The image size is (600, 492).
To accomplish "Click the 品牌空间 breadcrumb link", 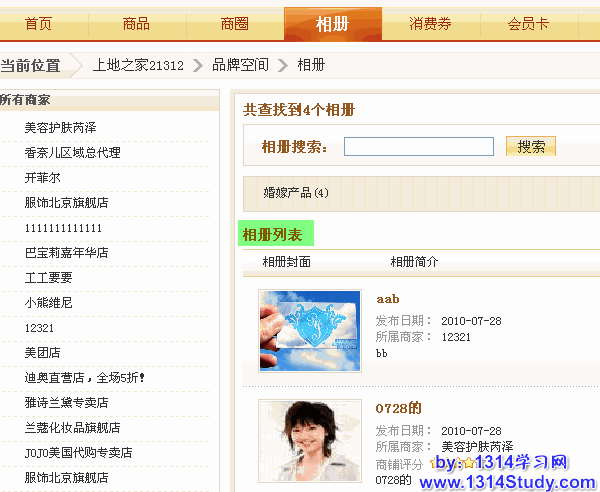I will point(240,65).
